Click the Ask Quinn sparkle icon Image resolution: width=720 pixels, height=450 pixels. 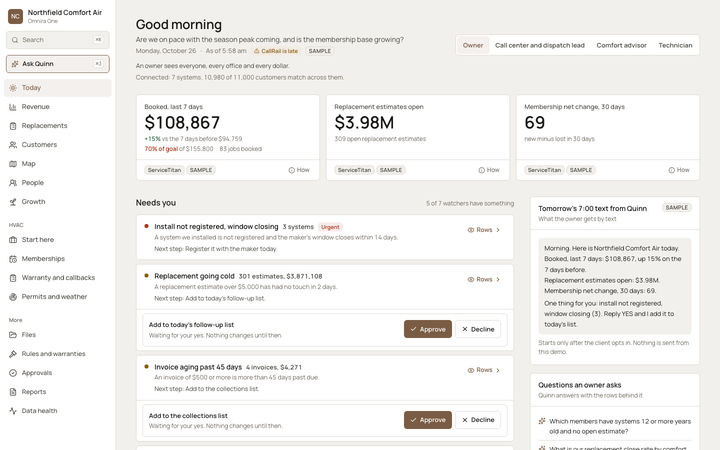point(15,64)
